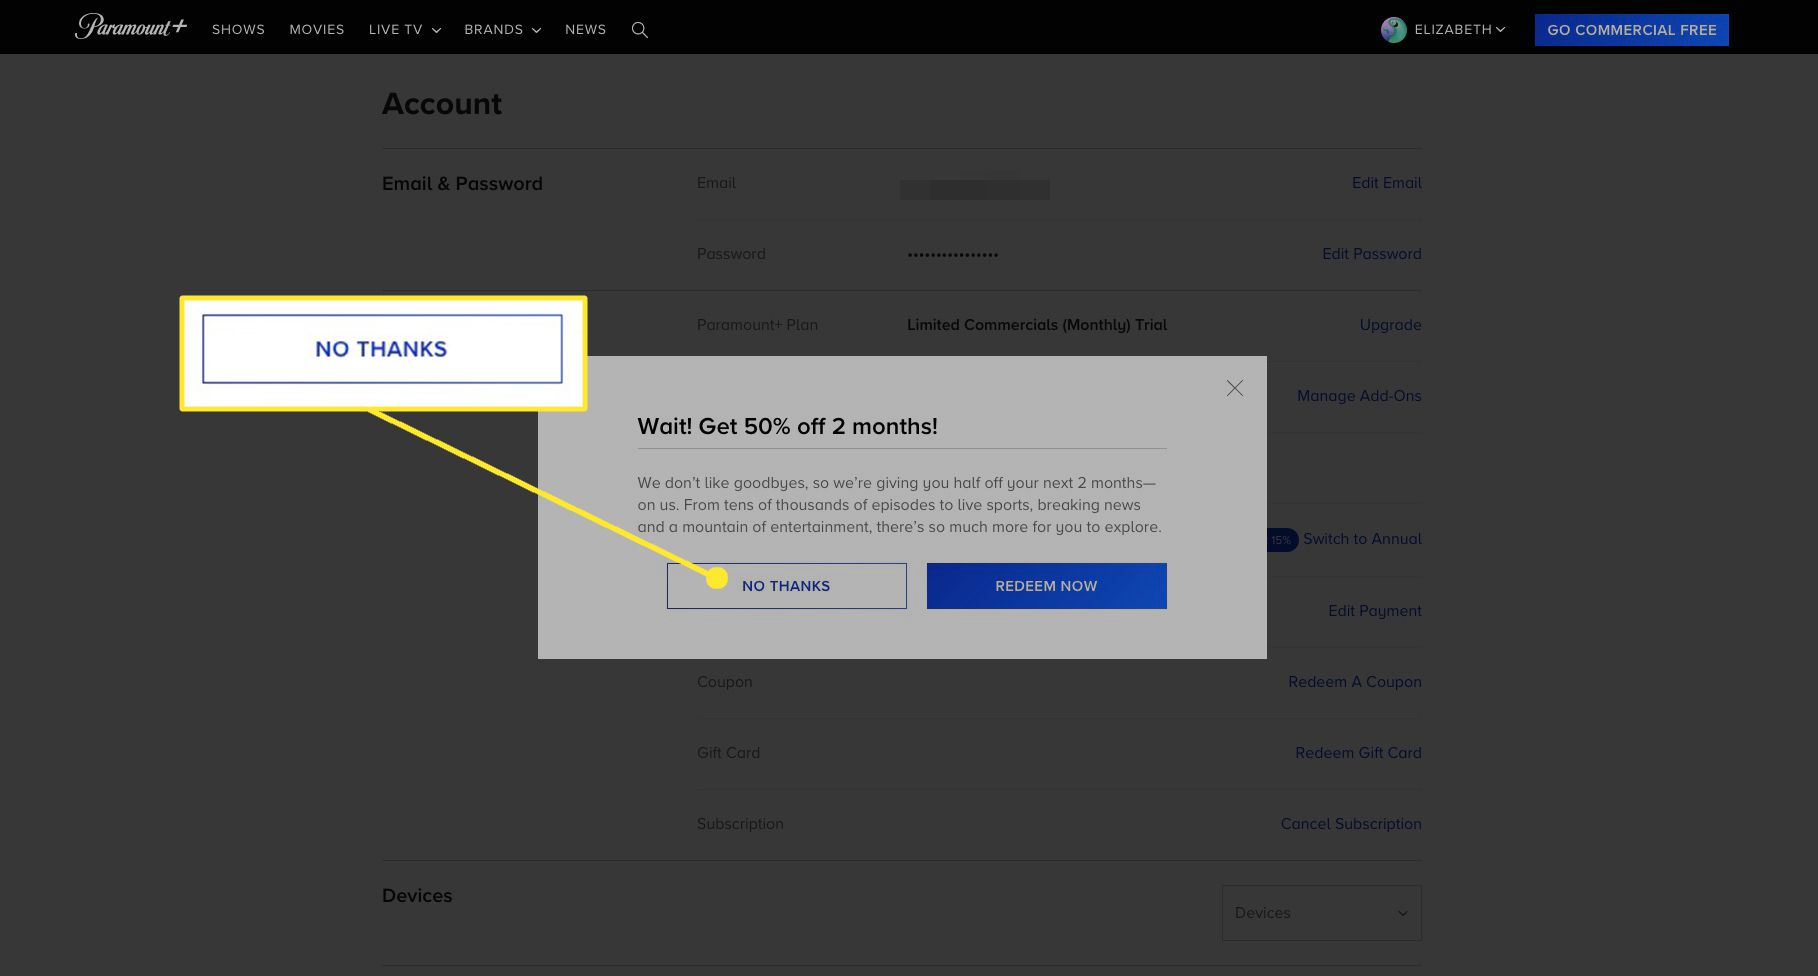Click the 'Gift Card' row label

click(x=728, y=753)
